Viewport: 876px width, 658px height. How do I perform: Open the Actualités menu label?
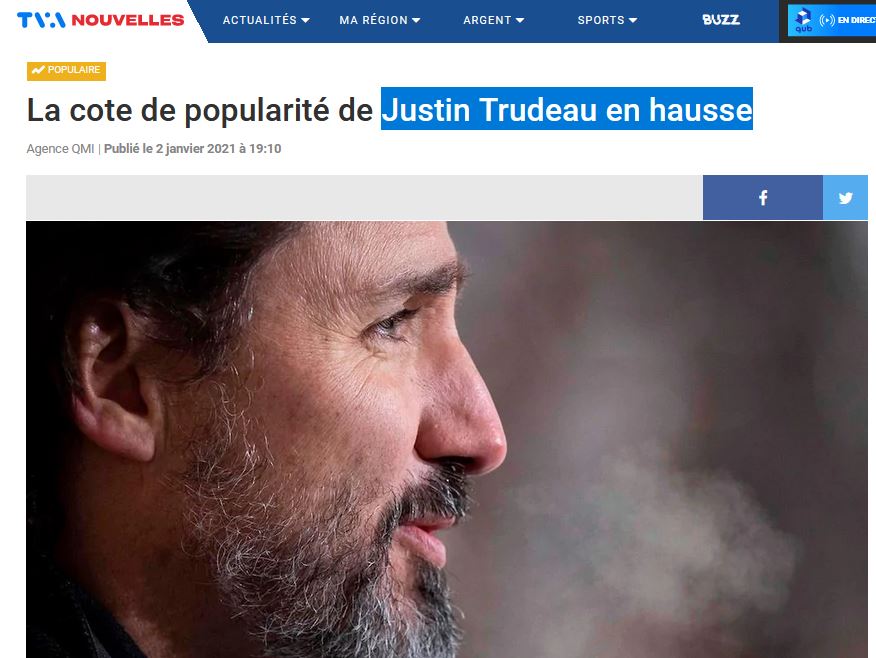point(260,20)
